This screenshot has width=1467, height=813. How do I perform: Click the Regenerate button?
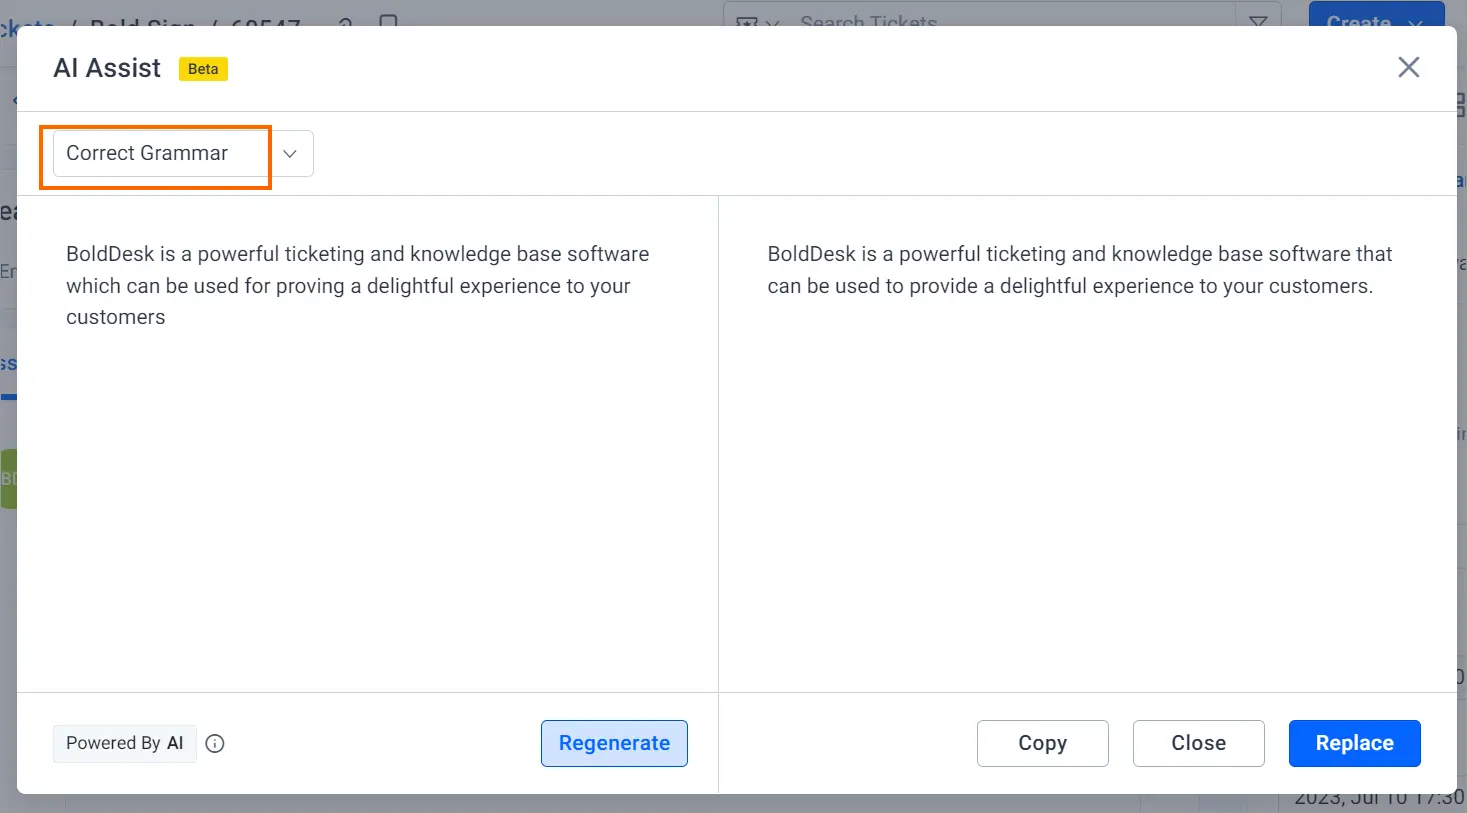[x=614, y=743]
